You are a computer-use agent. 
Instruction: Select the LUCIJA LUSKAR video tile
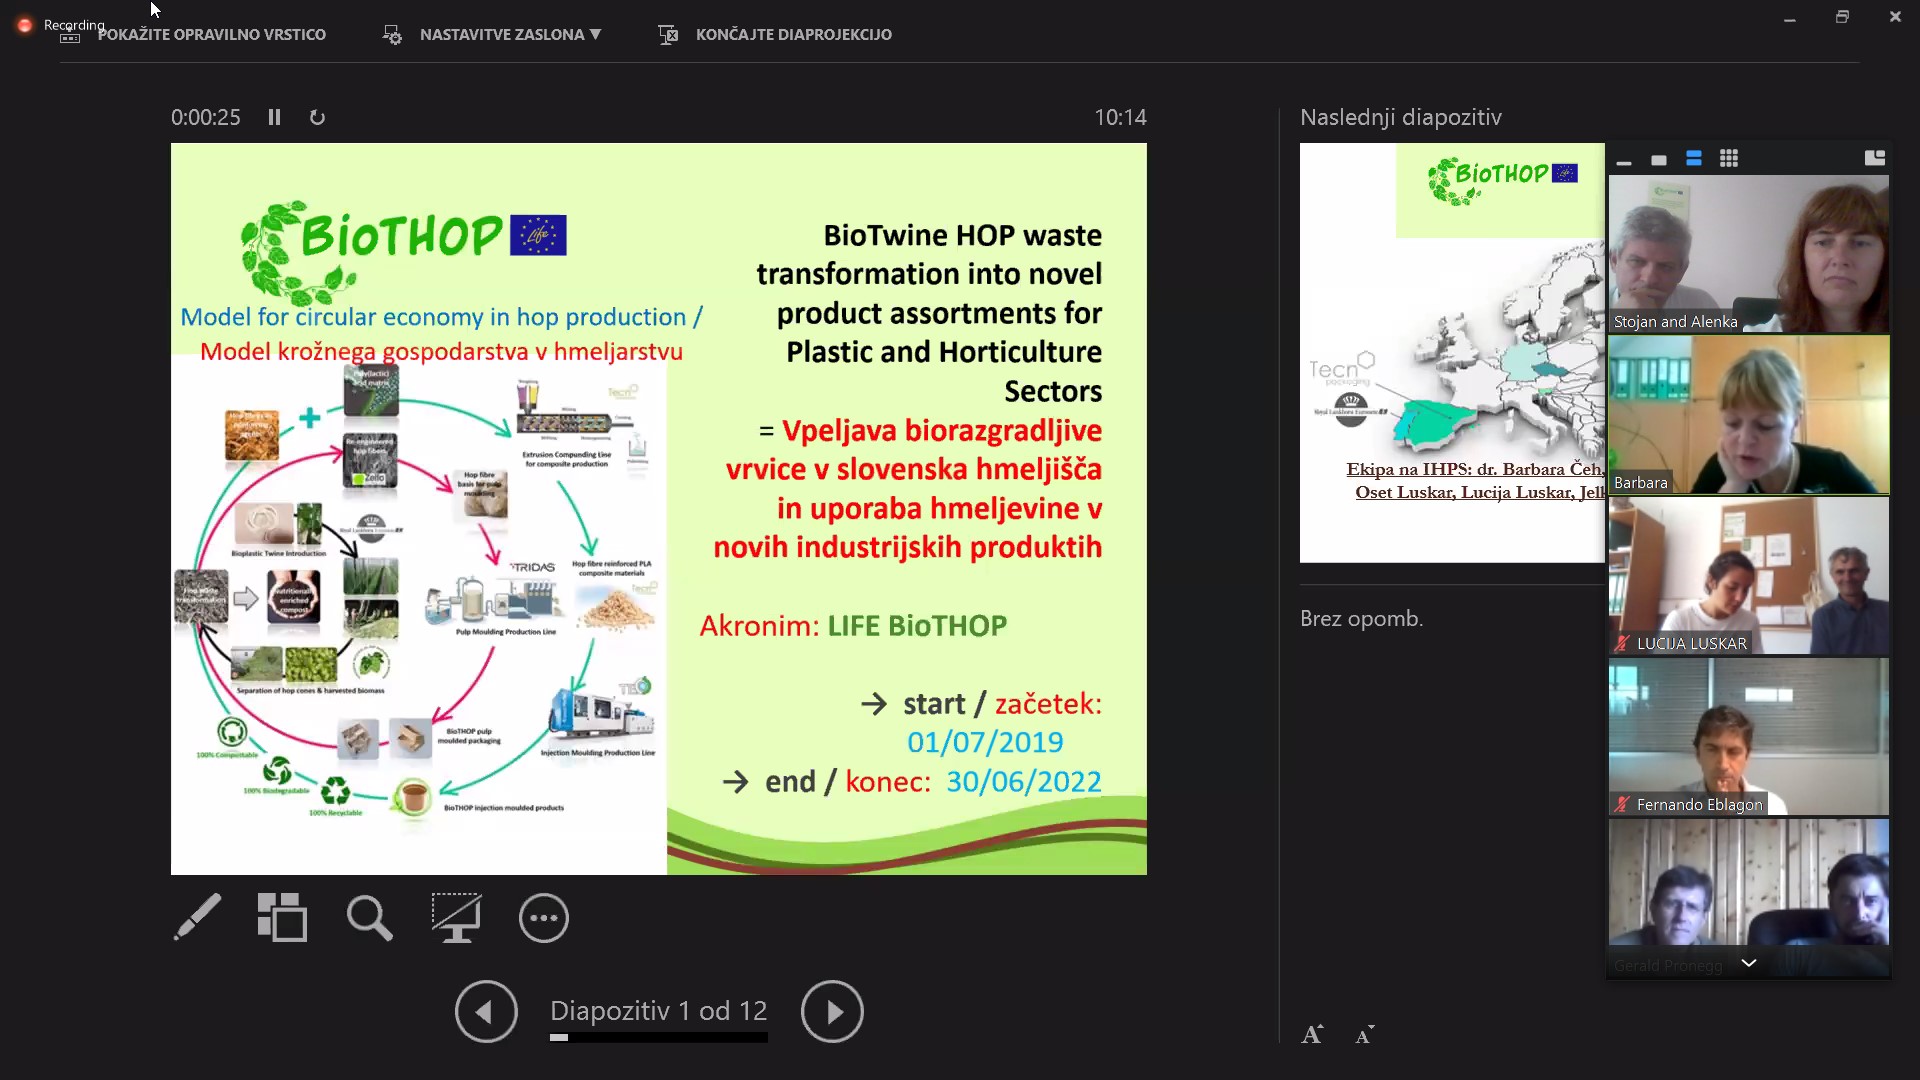[1749, 575]
